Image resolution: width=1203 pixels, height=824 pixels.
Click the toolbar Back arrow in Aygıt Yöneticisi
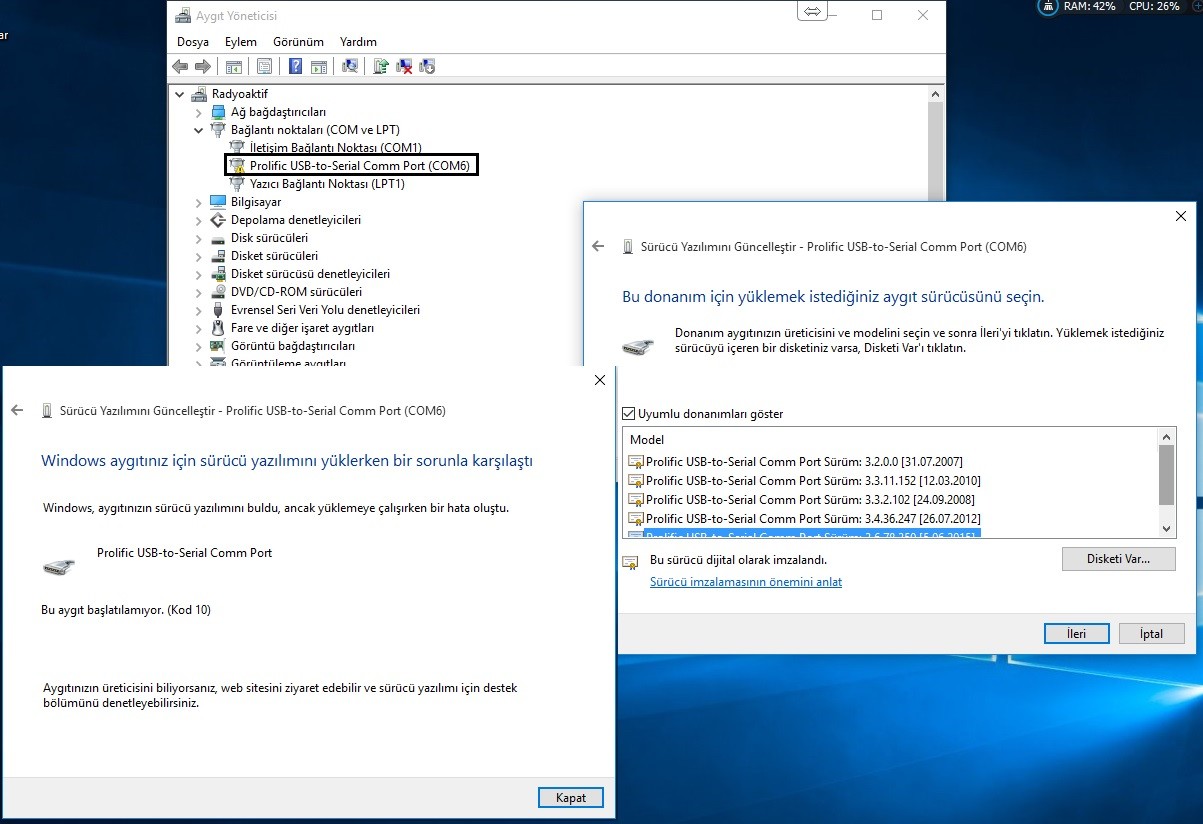pyautogui.click(x=180, y=67)
